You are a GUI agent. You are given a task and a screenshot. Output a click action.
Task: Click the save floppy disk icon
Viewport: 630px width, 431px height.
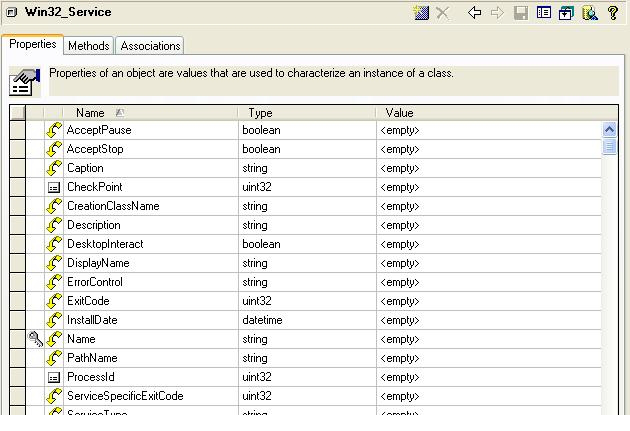coord(521,13)
